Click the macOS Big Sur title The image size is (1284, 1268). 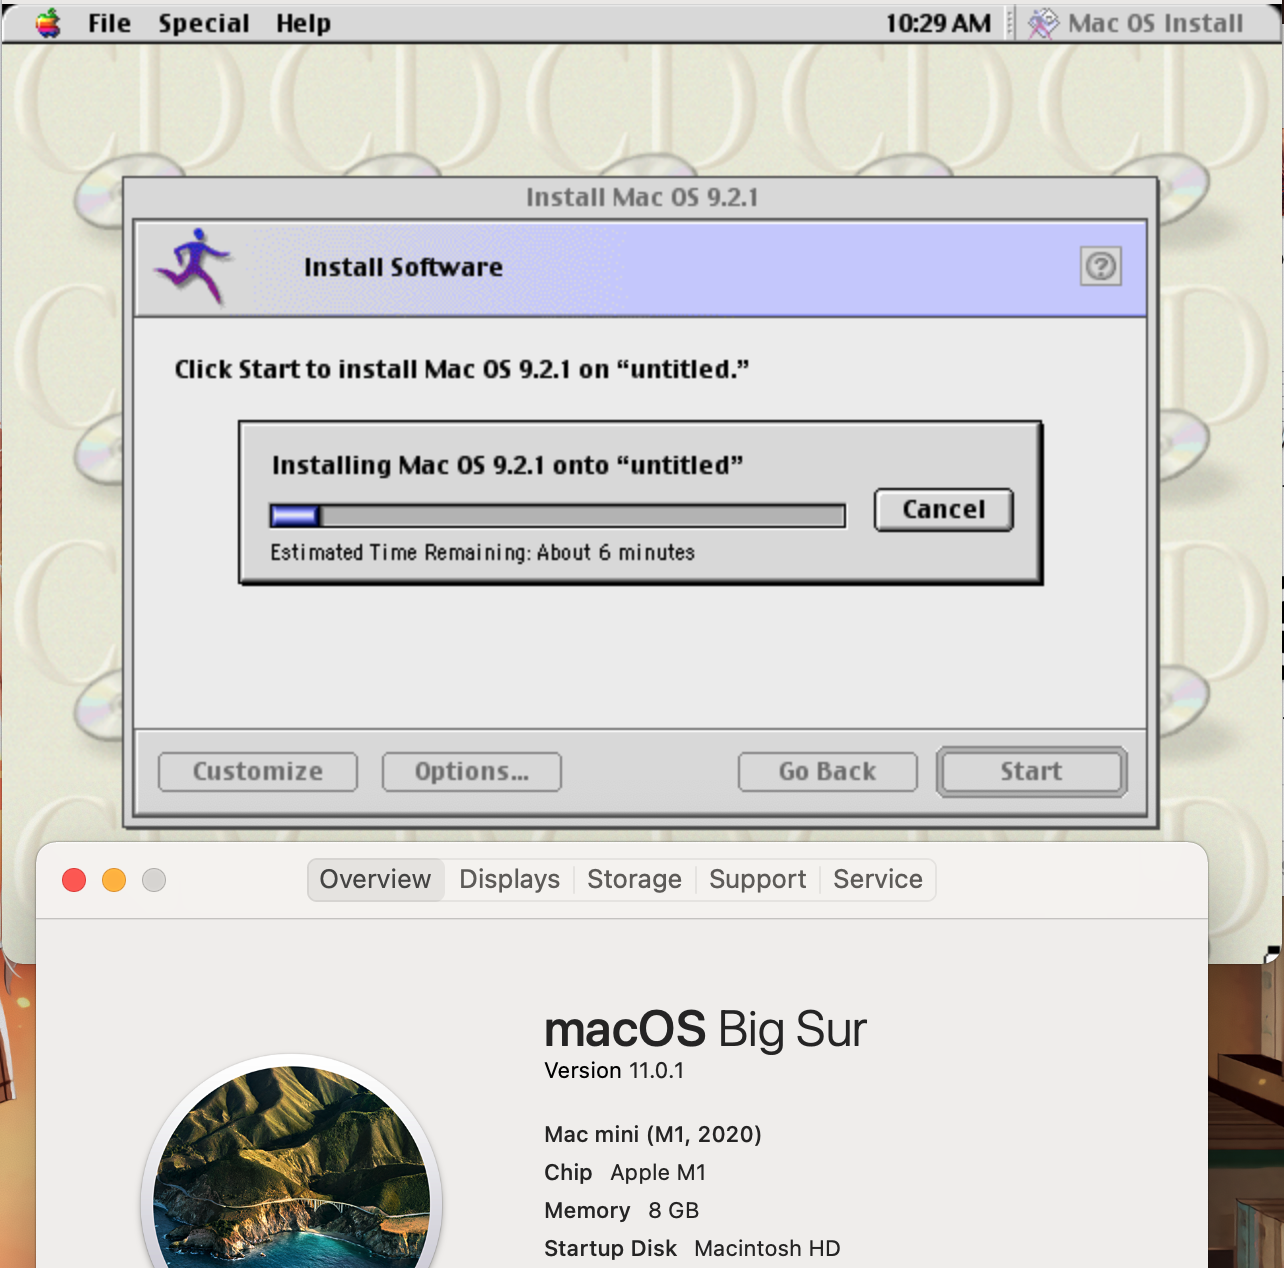tap(705, 1029)
